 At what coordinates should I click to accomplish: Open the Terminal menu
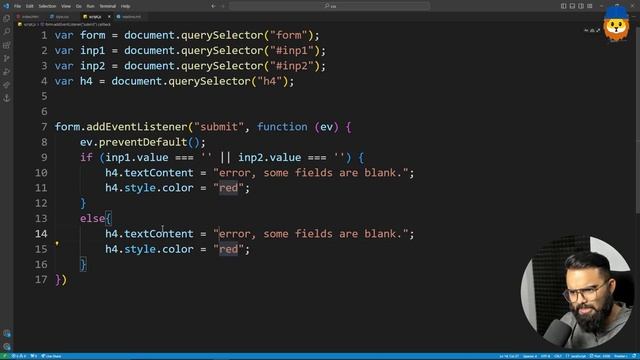click(108, 6)
